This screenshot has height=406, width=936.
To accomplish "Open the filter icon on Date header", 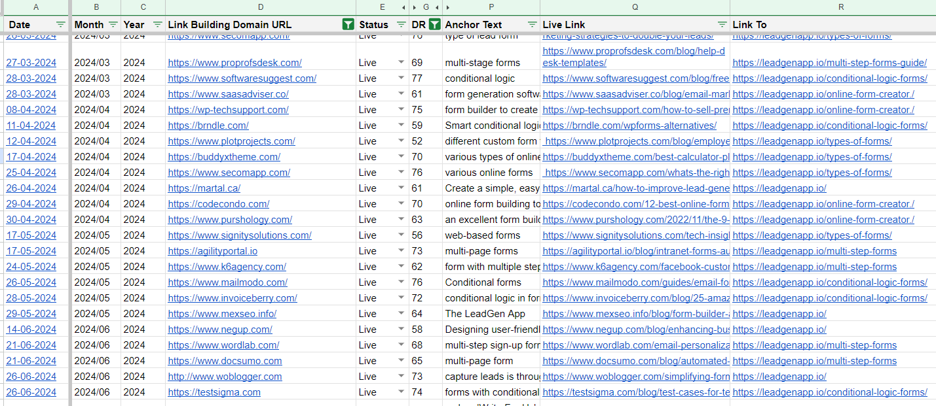I will click(x=60, y=25).
